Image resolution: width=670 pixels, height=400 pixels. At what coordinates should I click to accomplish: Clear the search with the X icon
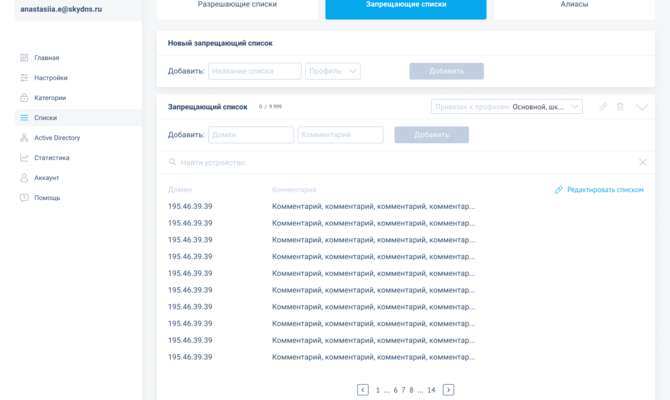pos(643,162)
